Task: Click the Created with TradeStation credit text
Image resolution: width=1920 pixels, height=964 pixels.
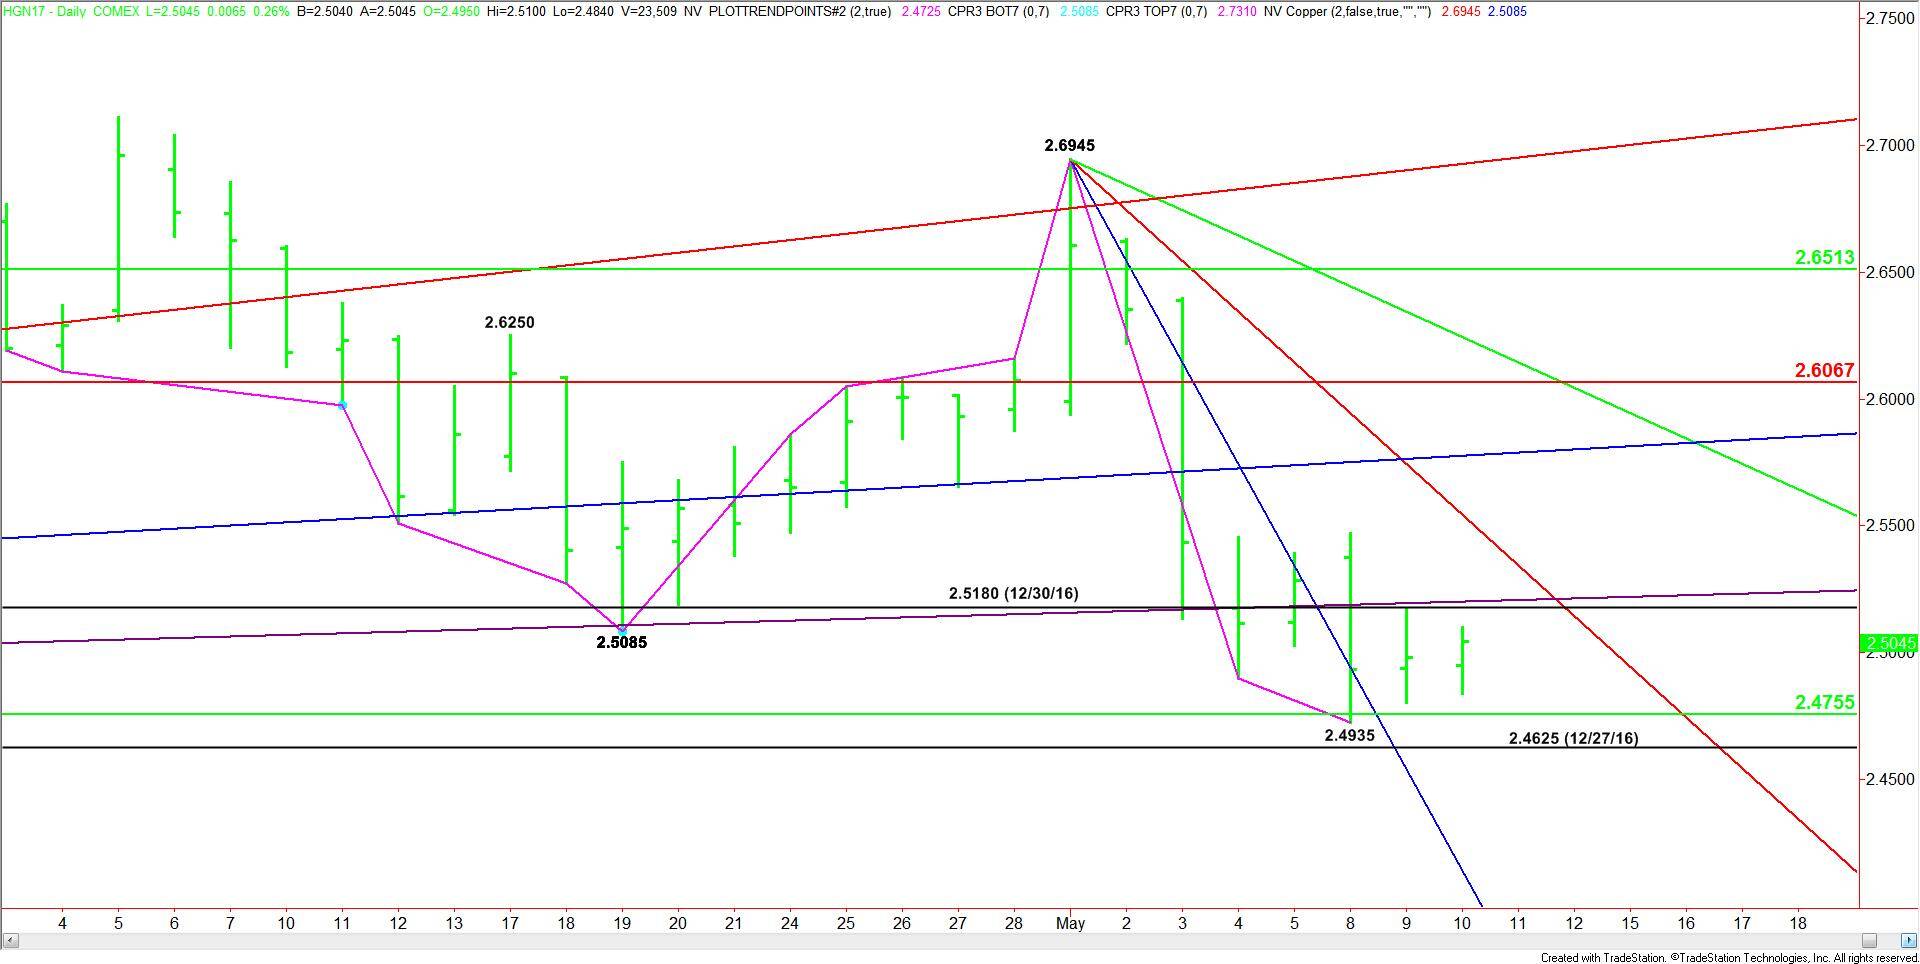Action: click(1729, 958)
